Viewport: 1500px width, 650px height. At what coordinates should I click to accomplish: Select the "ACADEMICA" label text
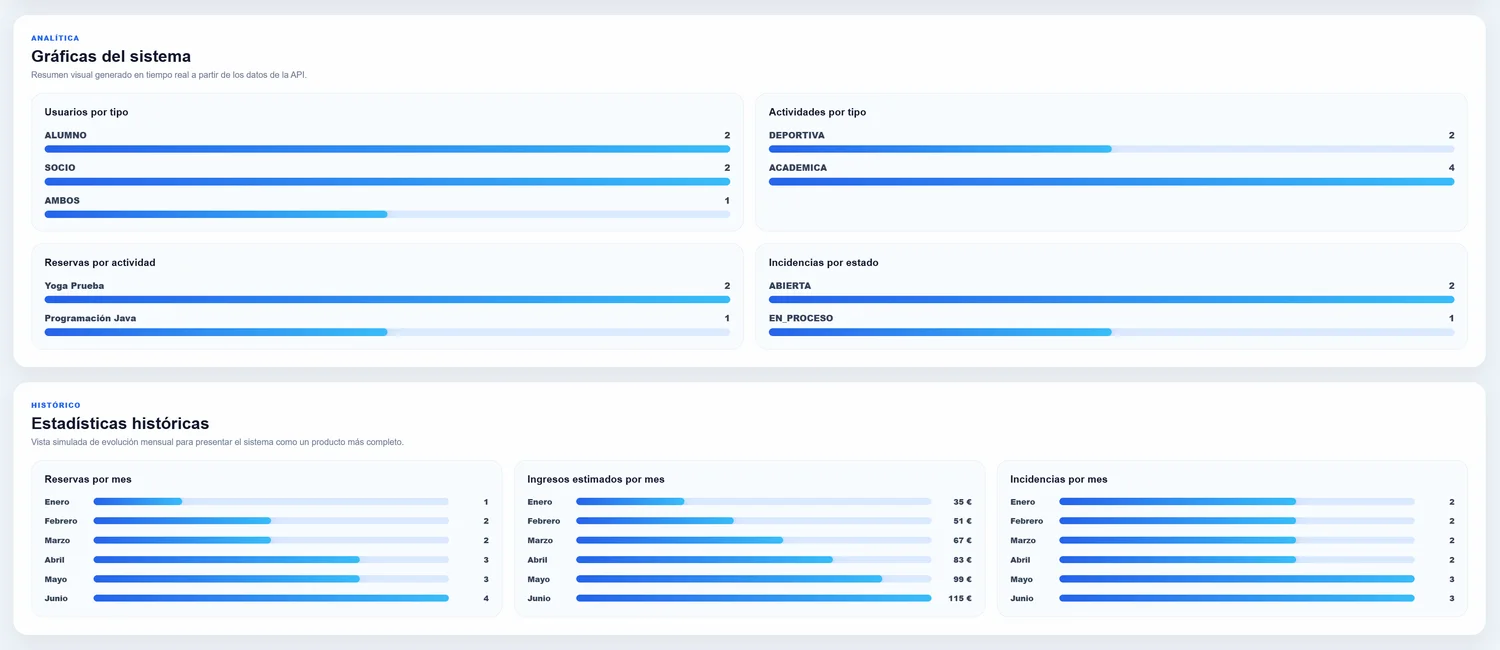point(798,168)
